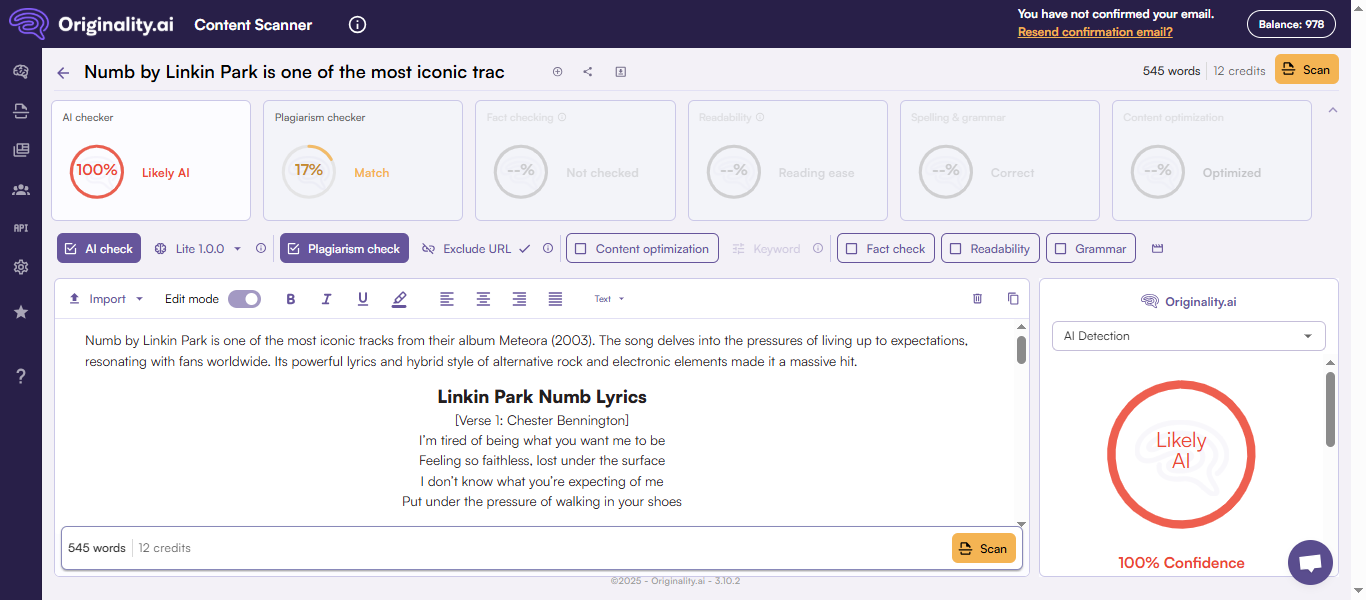Toggle the Exclude URL option

click(475, 249)
